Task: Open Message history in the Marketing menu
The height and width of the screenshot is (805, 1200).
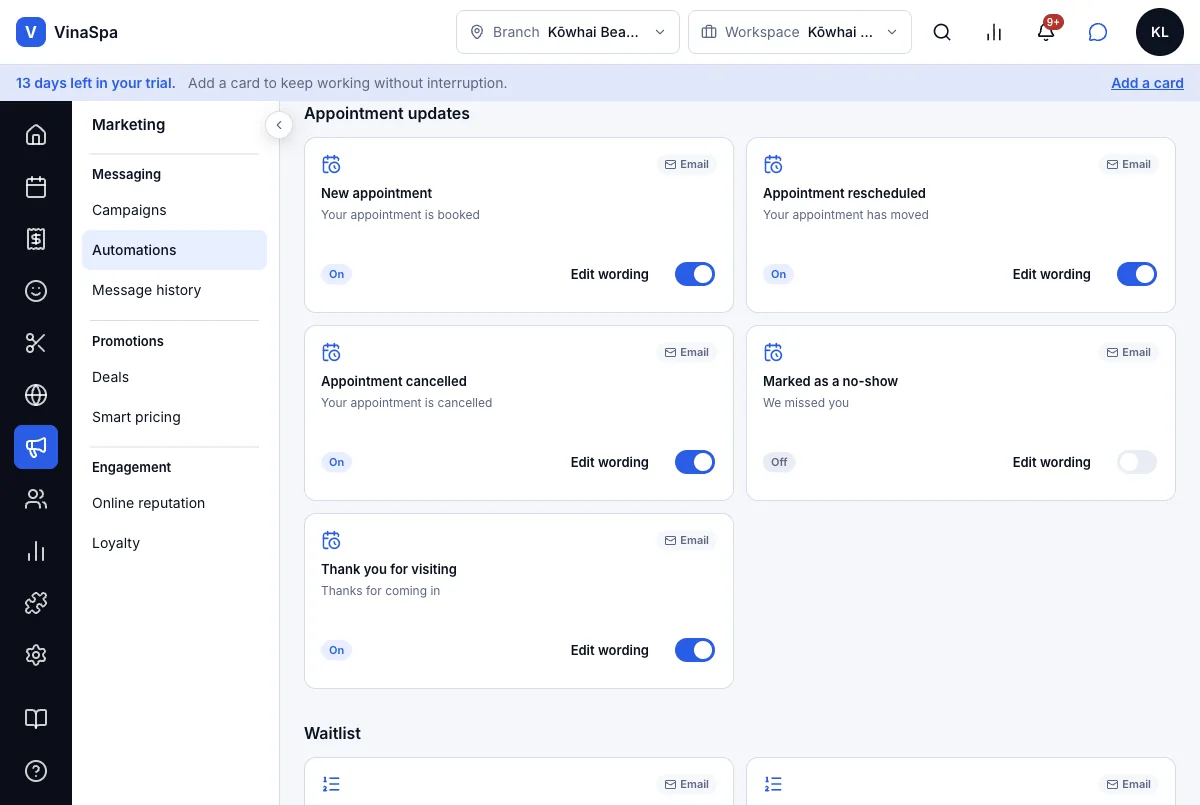Action: click(174, 290)
